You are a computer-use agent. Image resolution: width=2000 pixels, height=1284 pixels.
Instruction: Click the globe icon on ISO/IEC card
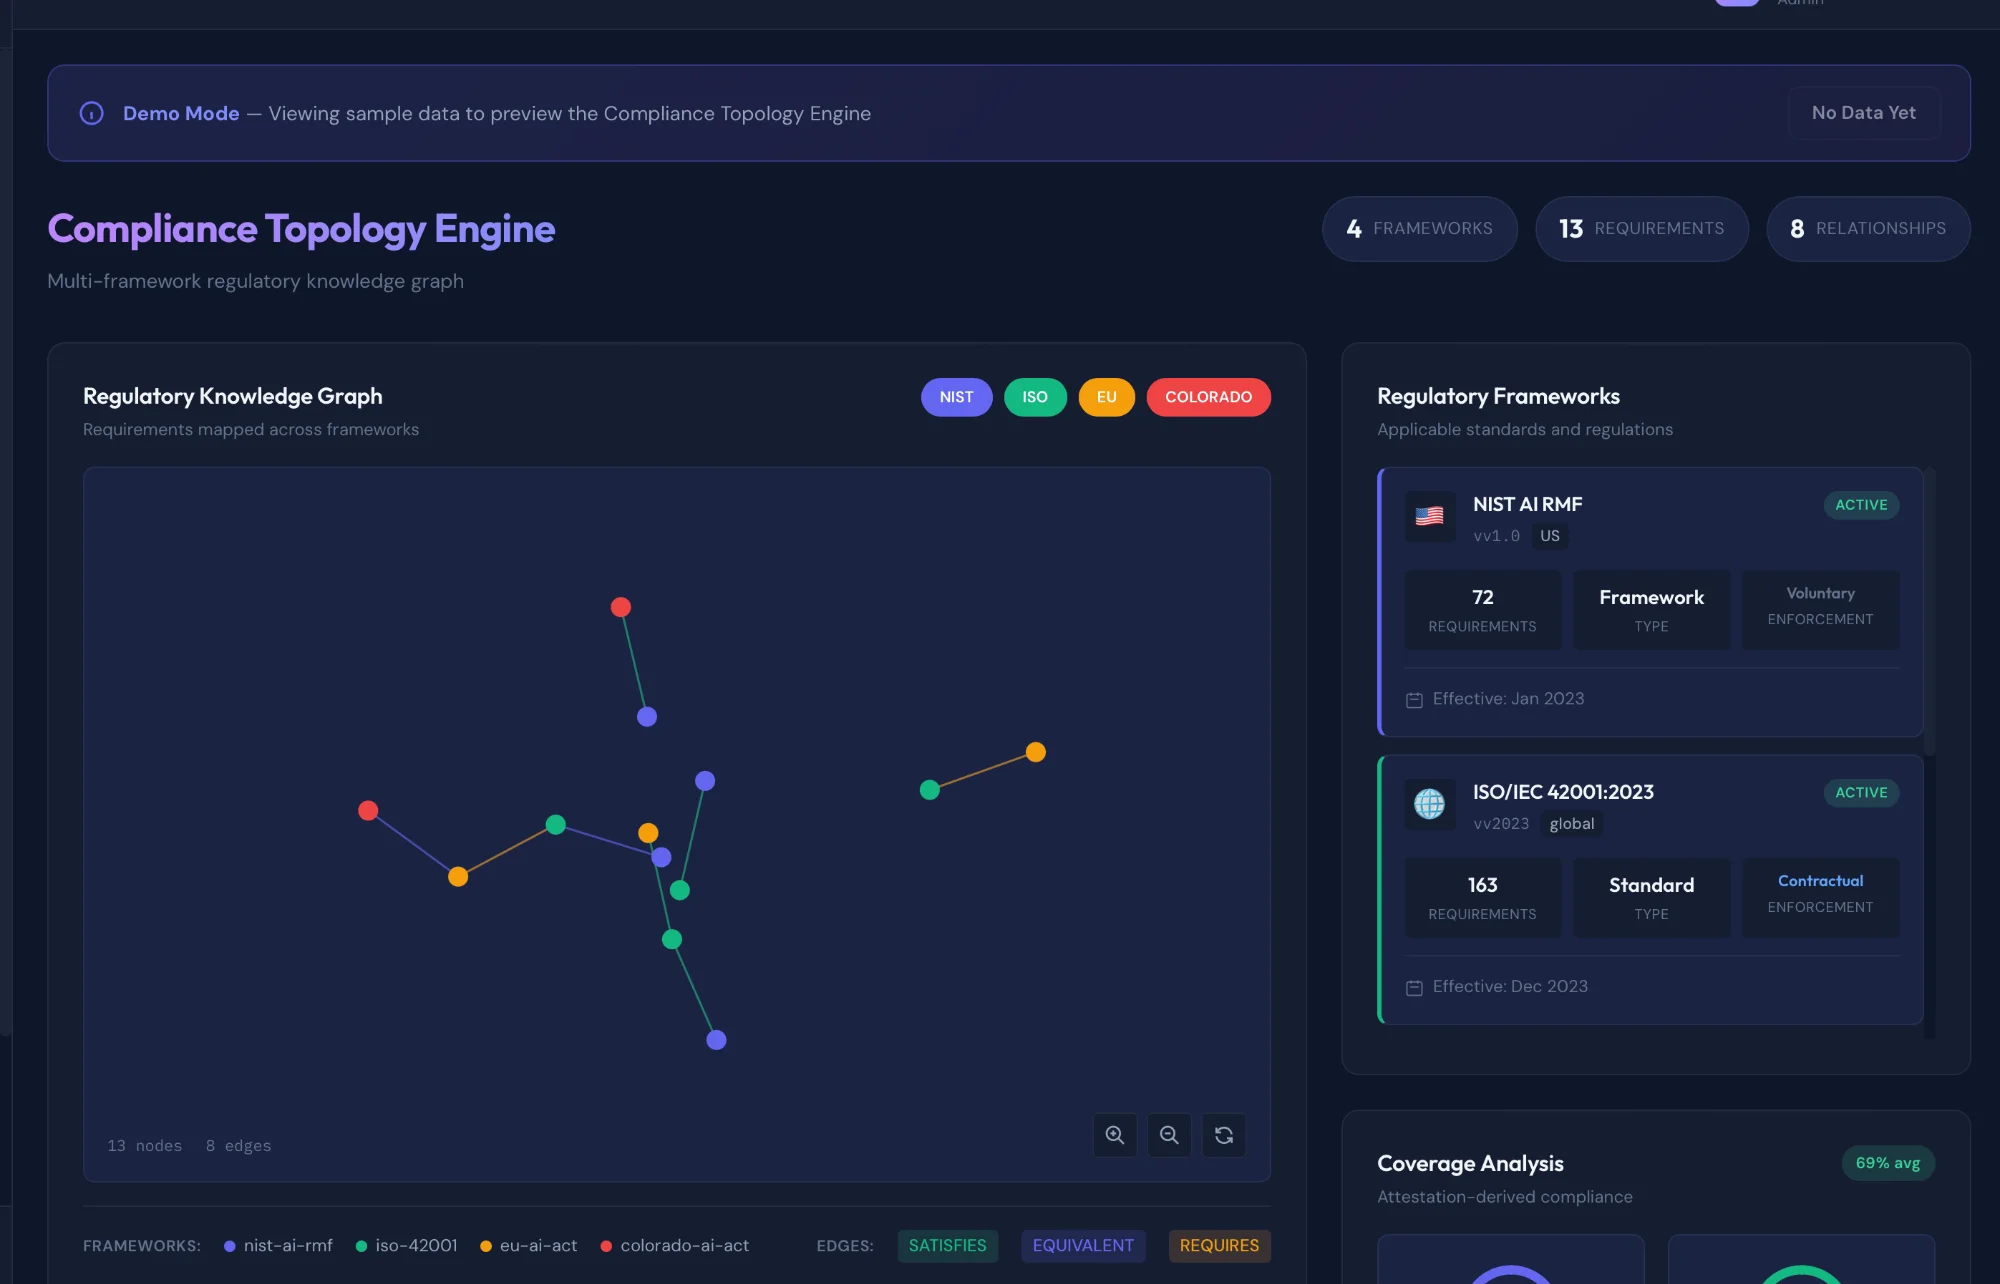coord(1429,804)
